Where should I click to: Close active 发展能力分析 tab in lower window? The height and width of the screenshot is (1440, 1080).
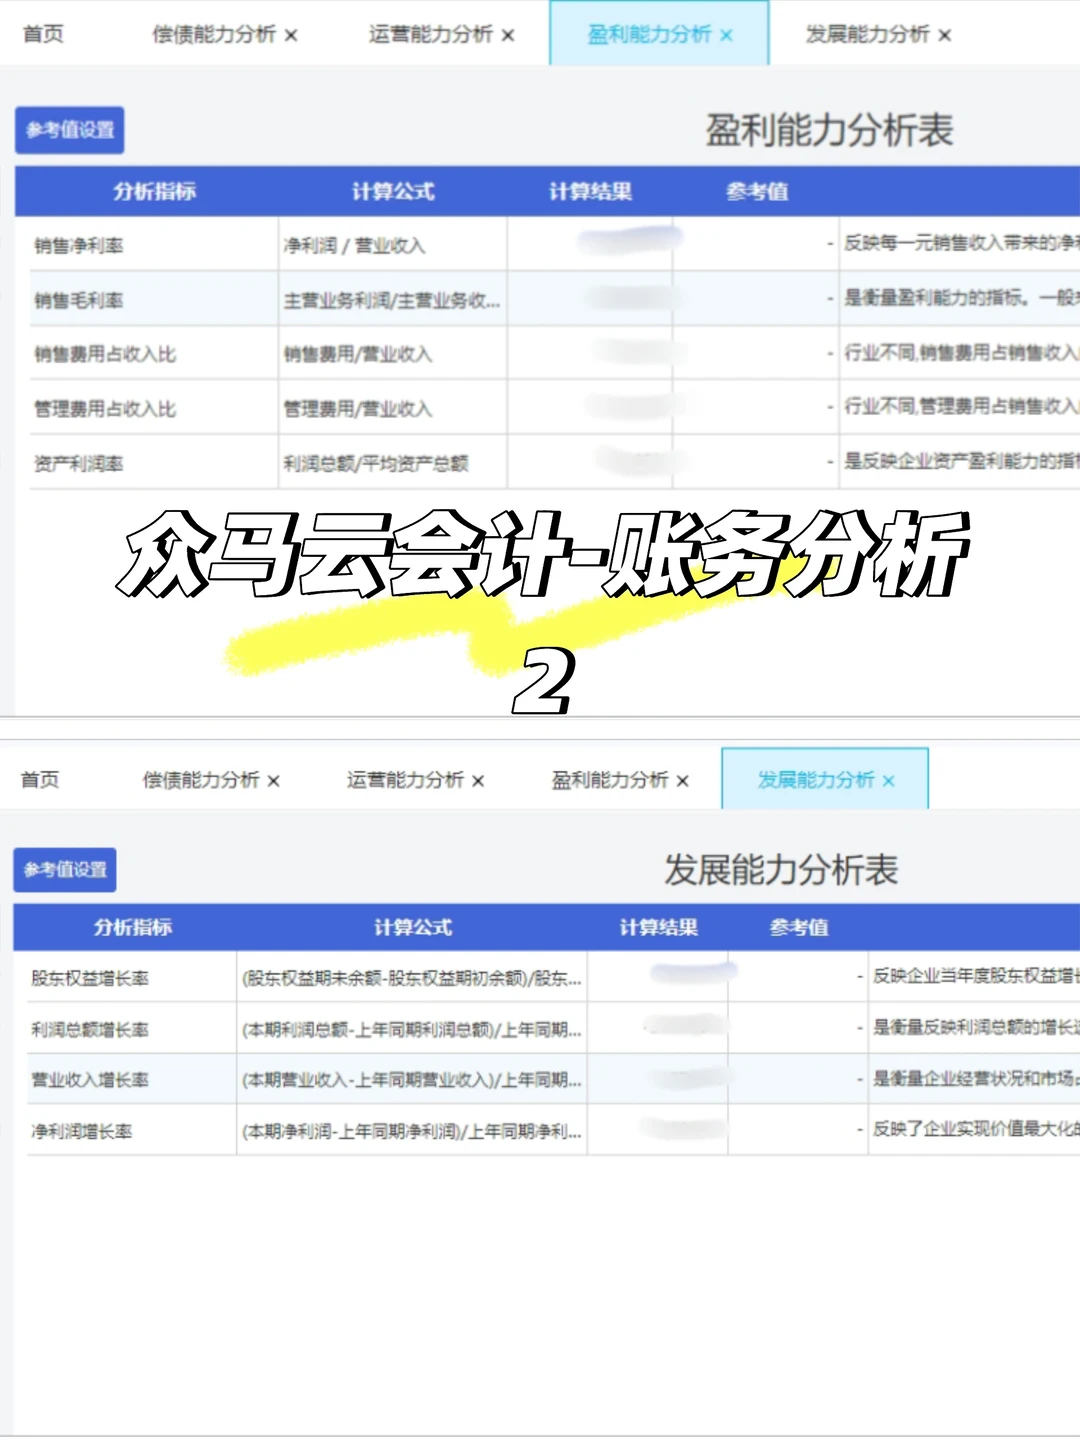pyautogui.click(x=889, y=780)
